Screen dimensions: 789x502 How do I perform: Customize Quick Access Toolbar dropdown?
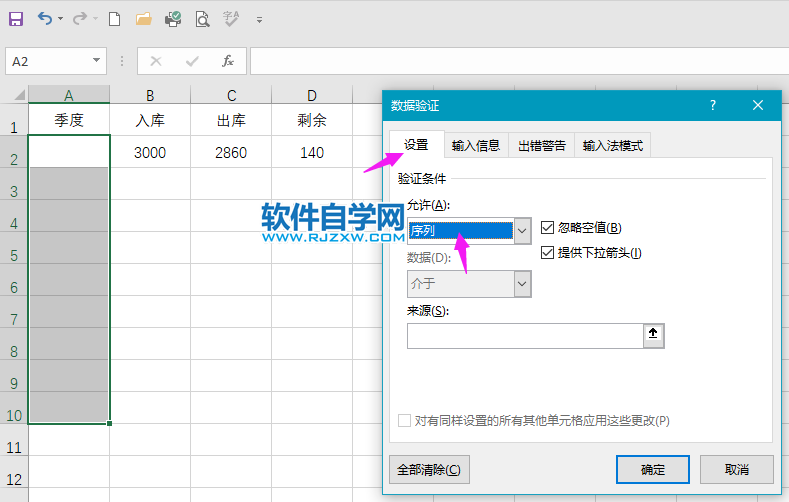260,20
